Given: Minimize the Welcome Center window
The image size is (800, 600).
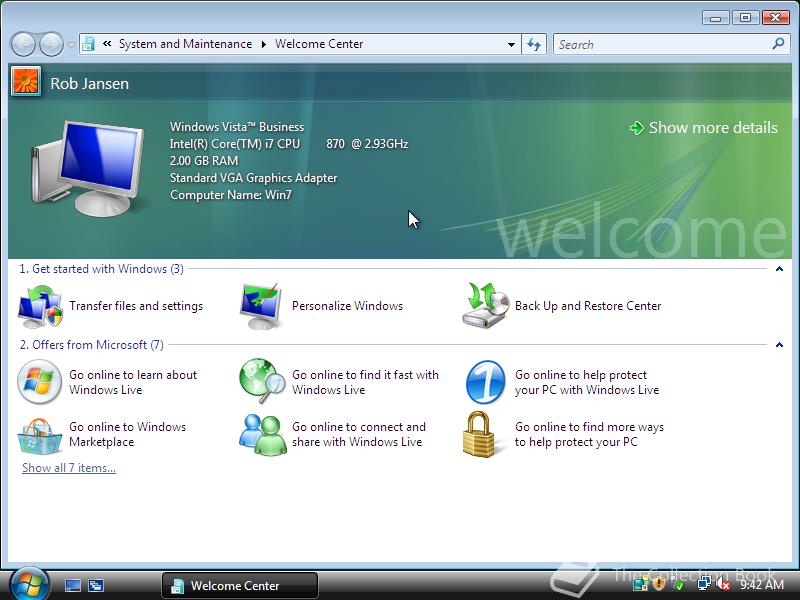Looking at the screenshot, I should click(715, 18).
